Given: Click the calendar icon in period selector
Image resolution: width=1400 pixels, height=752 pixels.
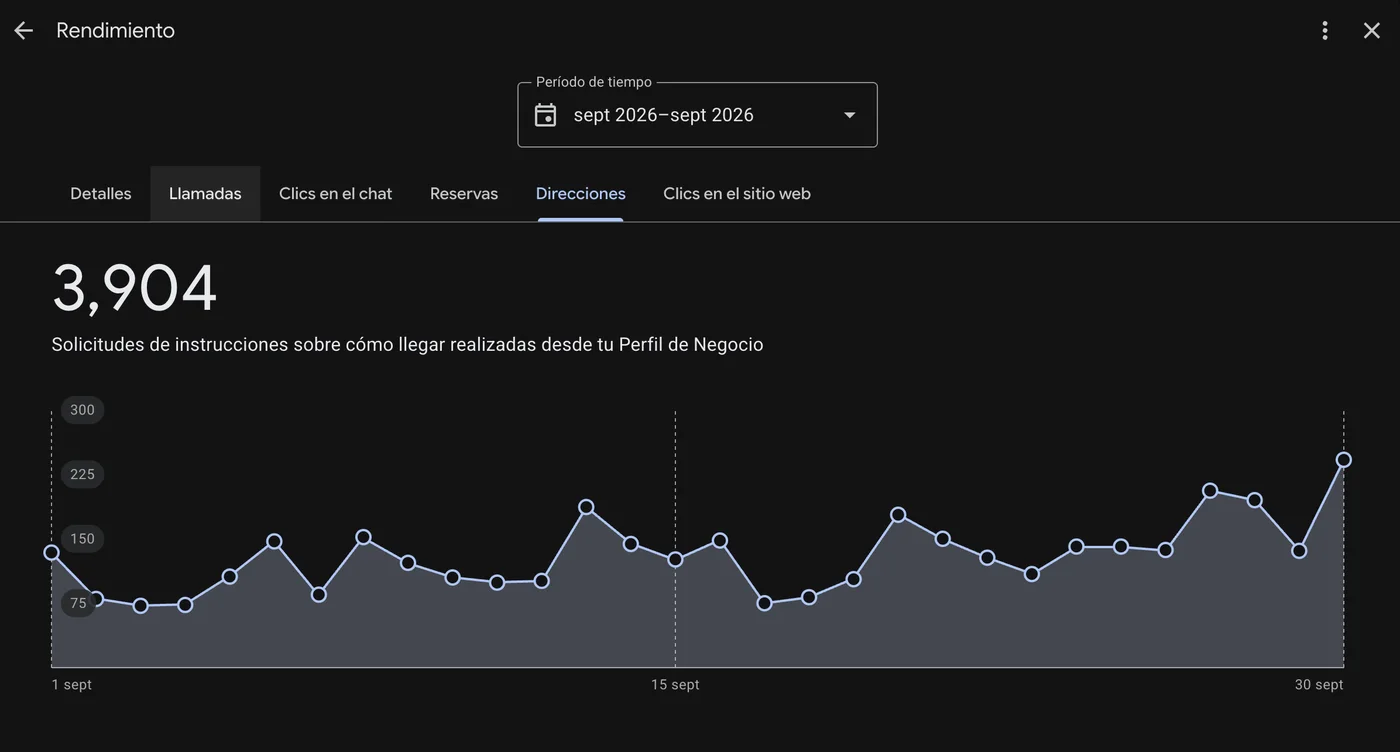Looking at the screenshot, I should pyautogui.click(x=545, y=115).
